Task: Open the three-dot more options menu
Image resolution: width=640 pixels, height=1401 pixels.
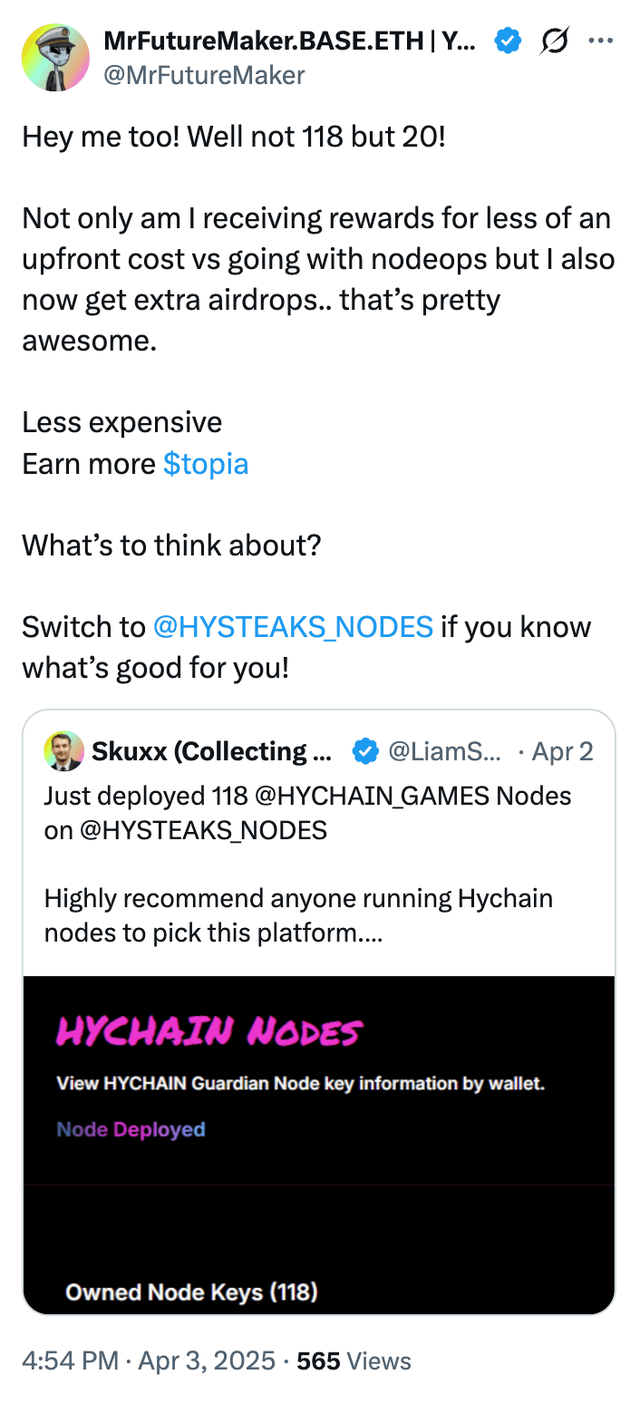Action: pyautogui.click(x=601, y=41)
